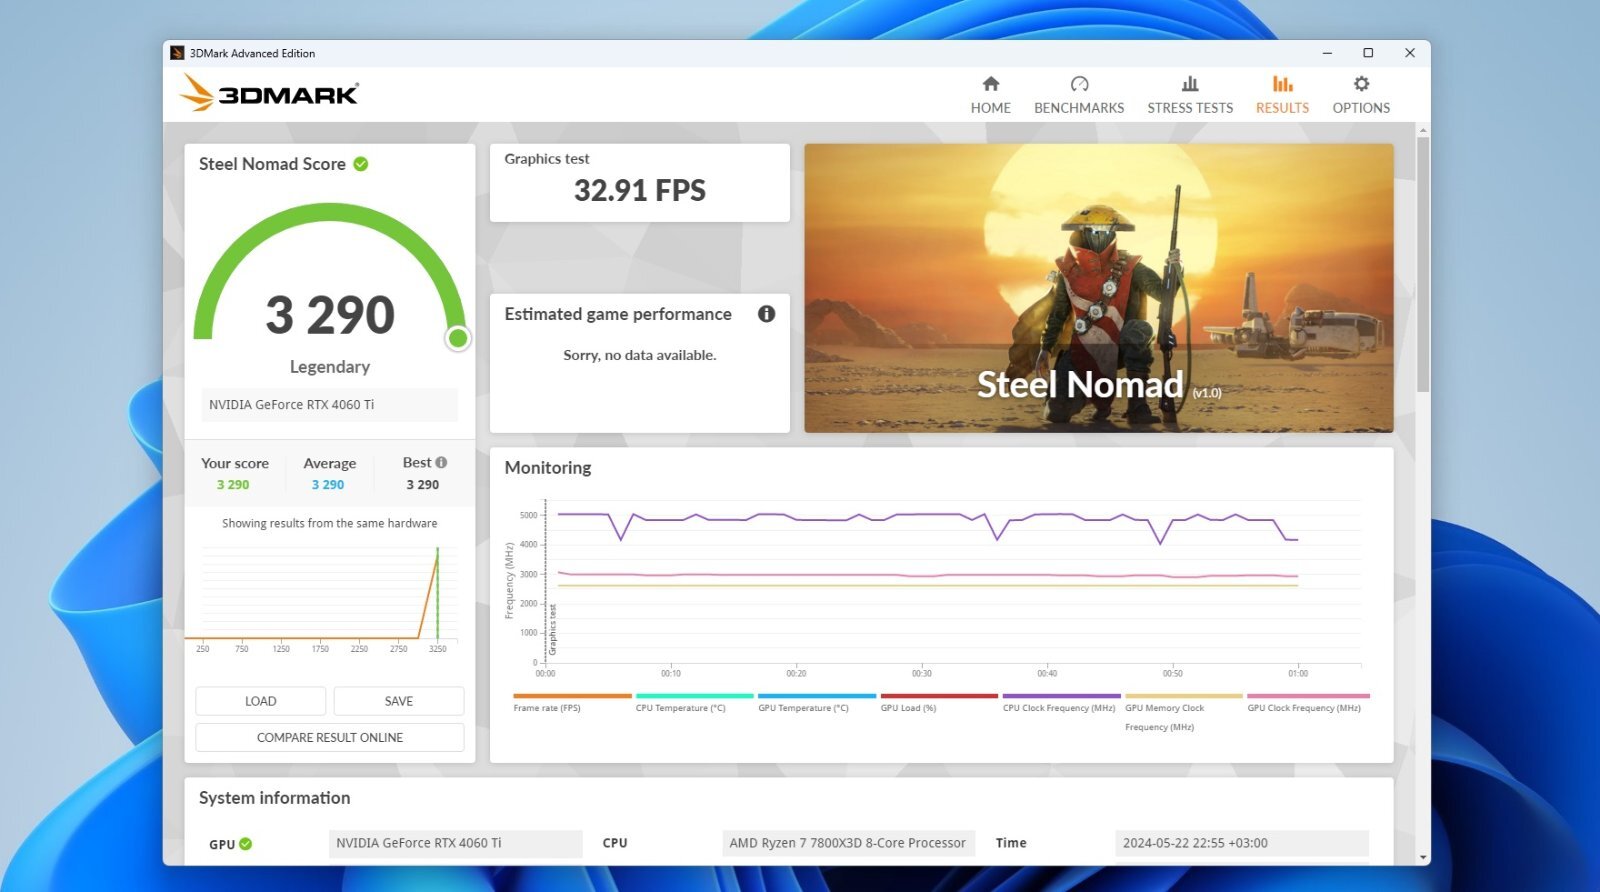Image resolution: width=1600 pixels, height=892 pixels.
Task: Click the score distribution chart peak
Action: pyautogui.click(x=437, y=550)
